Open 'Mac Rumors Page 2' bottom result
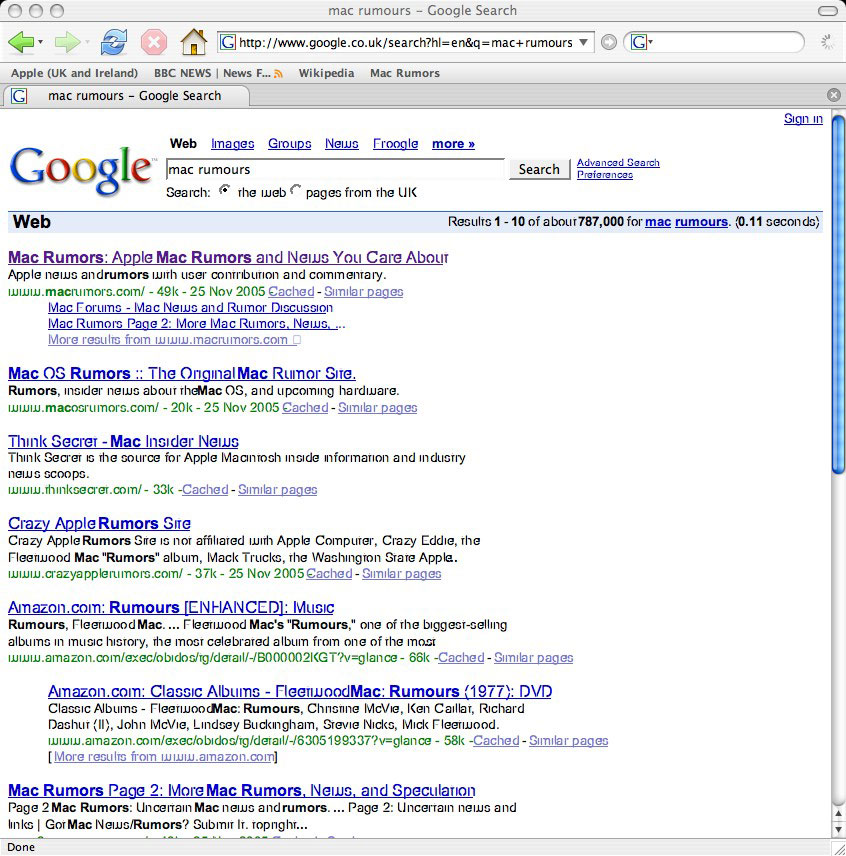Screen dimensions: 846x856 tap(242, 790)
